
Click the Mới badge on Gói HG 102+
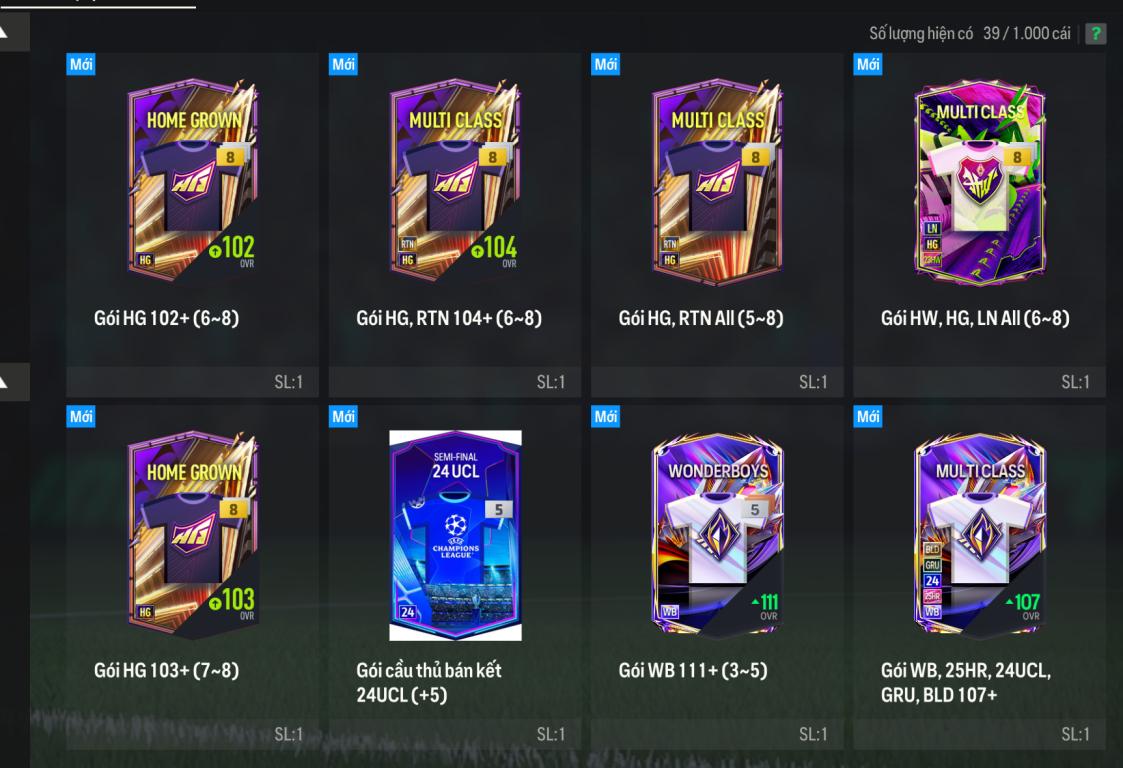click(81, 64)
